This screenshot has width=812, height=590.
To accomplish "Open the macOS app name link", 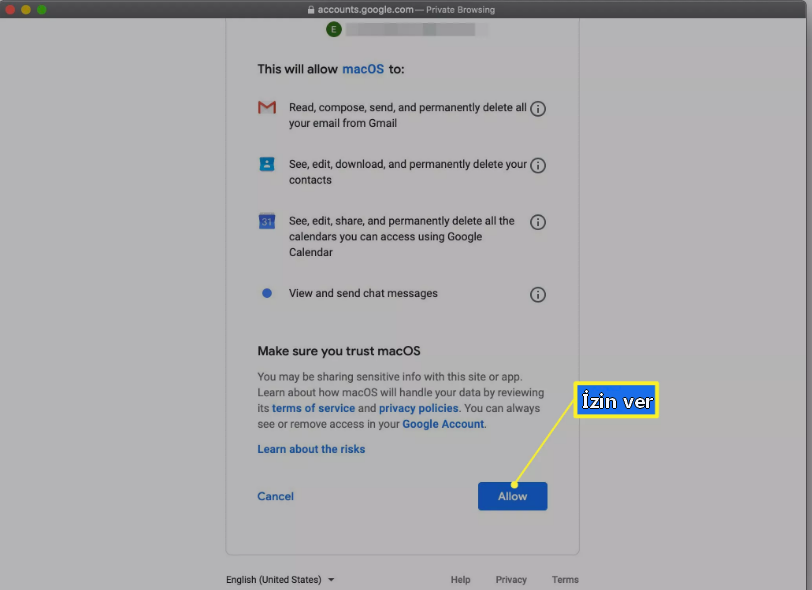I will [x=361, y=69].
